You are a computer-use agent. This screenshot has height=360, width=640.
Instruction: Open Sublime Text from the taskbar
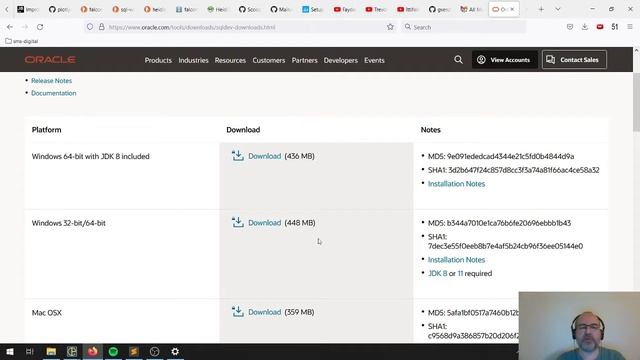[134, 351]
